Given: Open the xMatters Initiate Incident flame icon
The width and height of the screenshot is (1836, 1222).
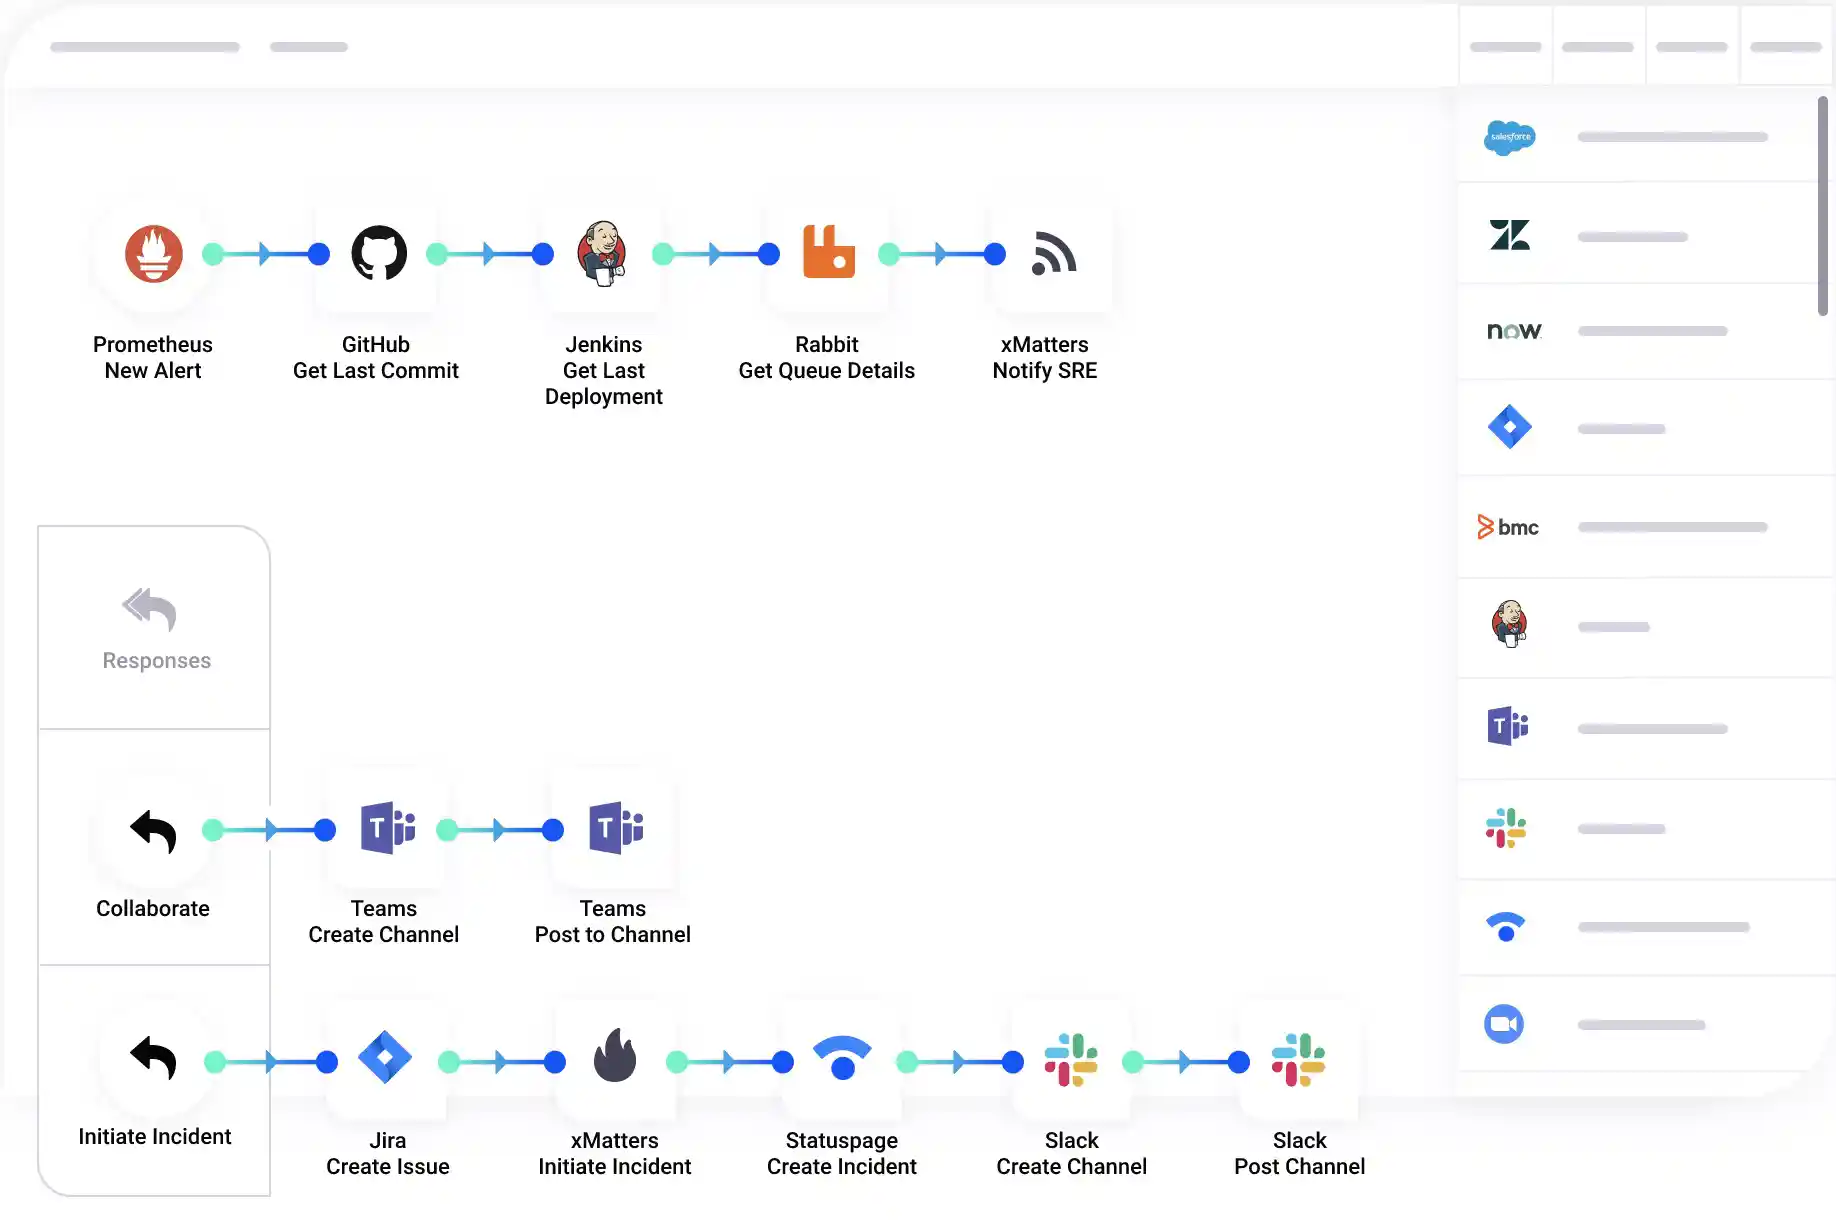Looking at the screenshot, I should (615, 1055).
